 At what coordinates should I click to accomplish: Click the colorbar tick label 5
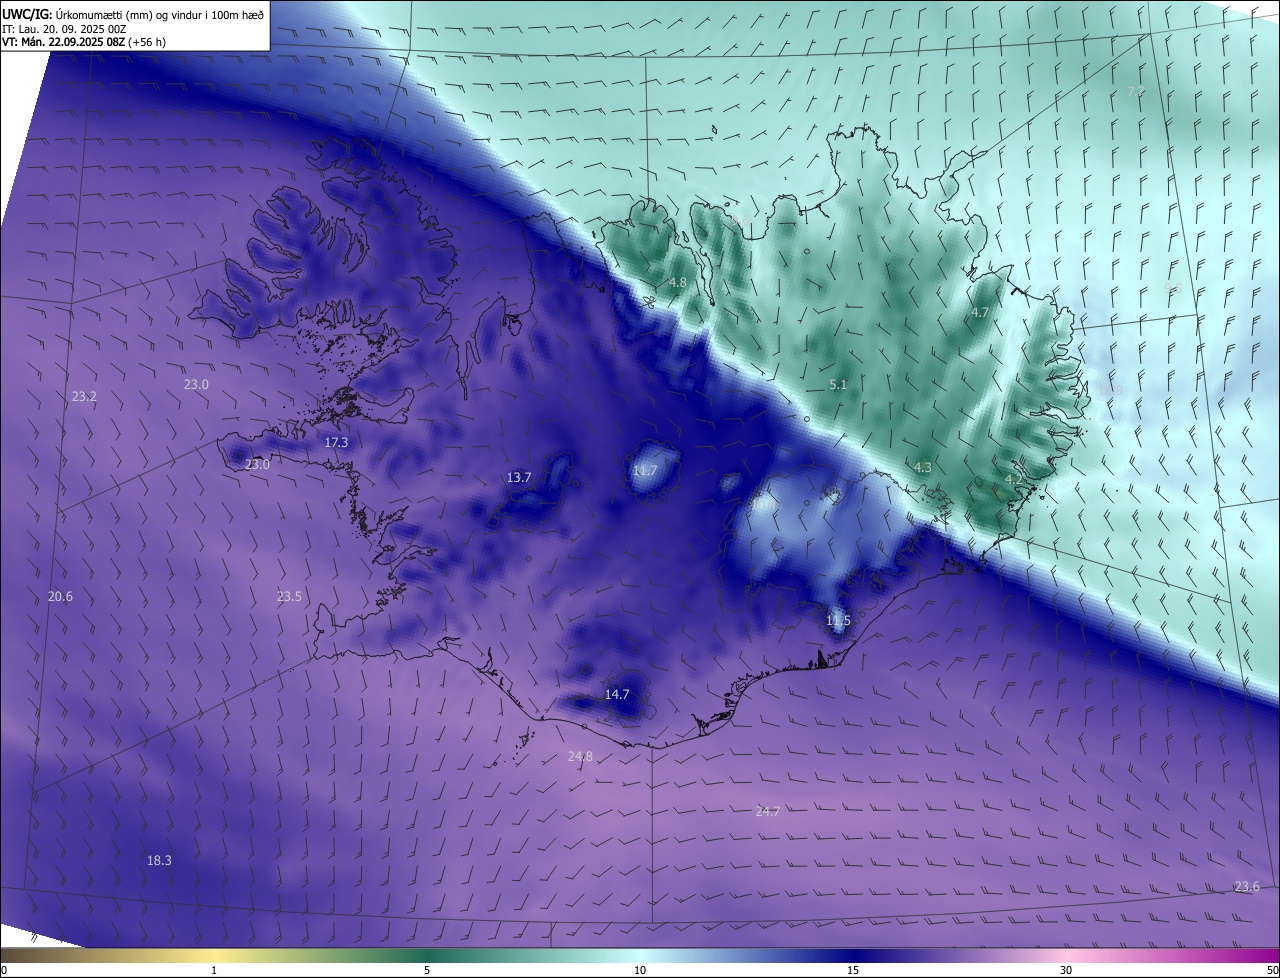coord(427,970)
